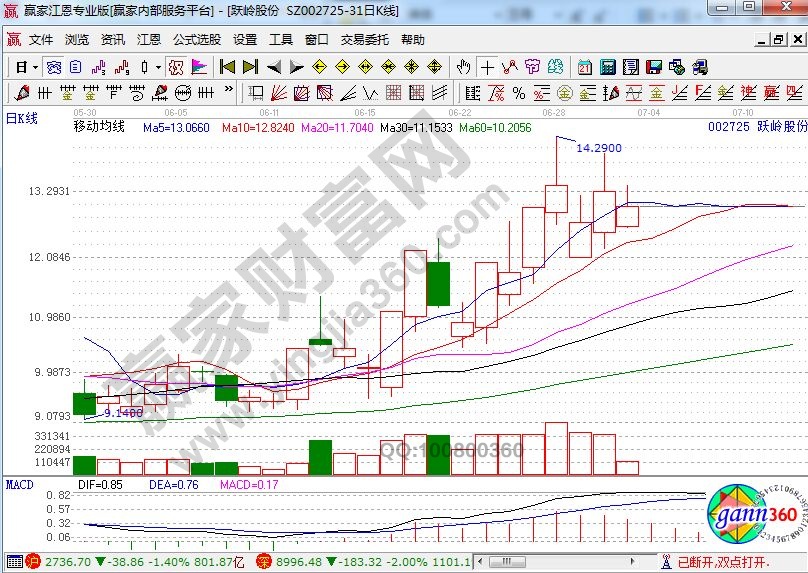
Task: Click the calendar icon showing 21
Action: click(585, 67)
